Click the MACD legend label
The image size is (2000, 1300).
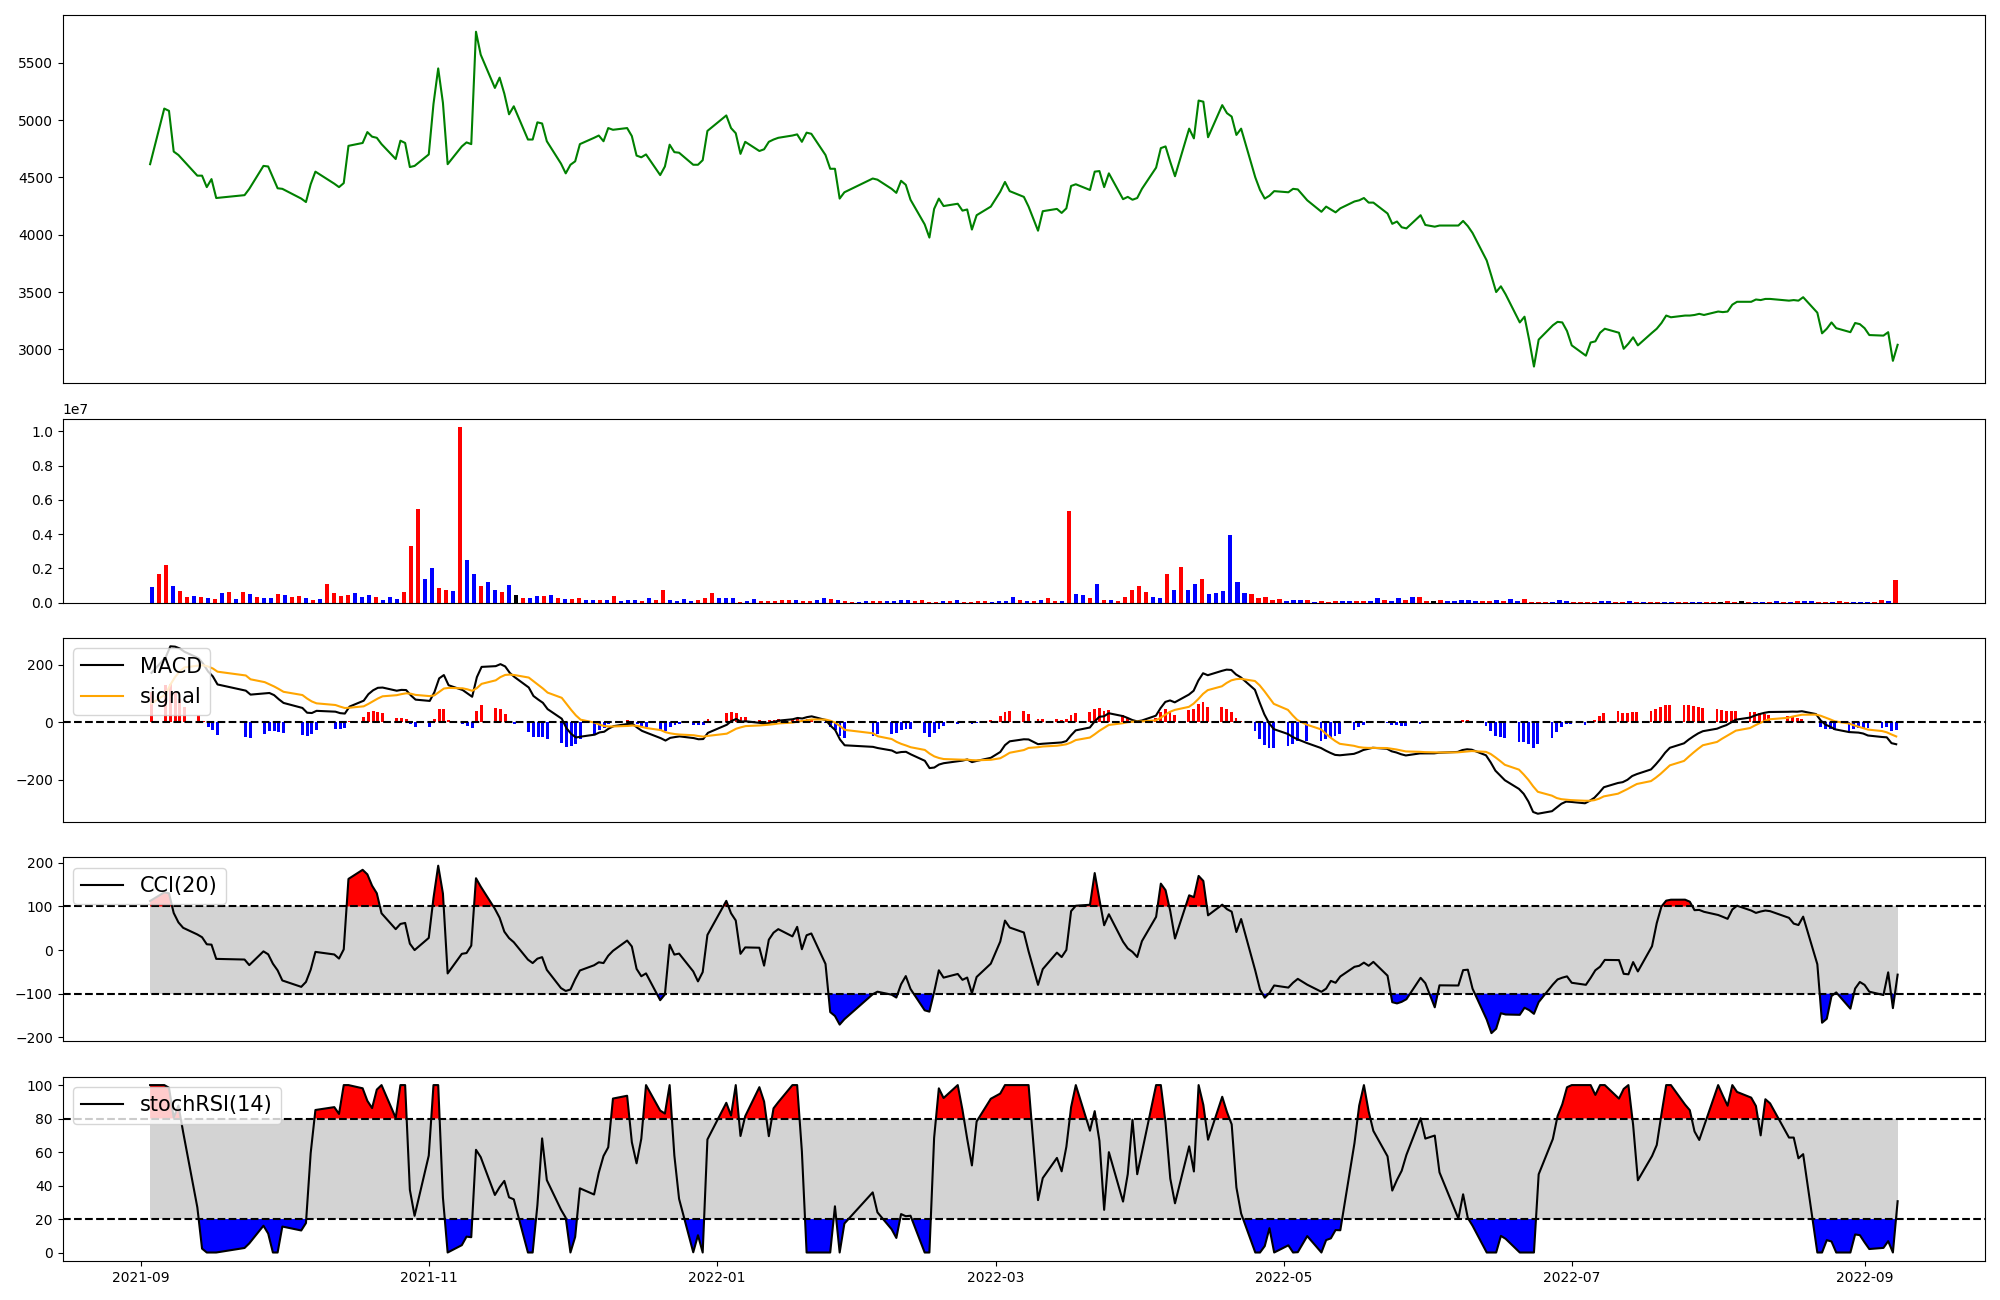click(x=170, y=666)
